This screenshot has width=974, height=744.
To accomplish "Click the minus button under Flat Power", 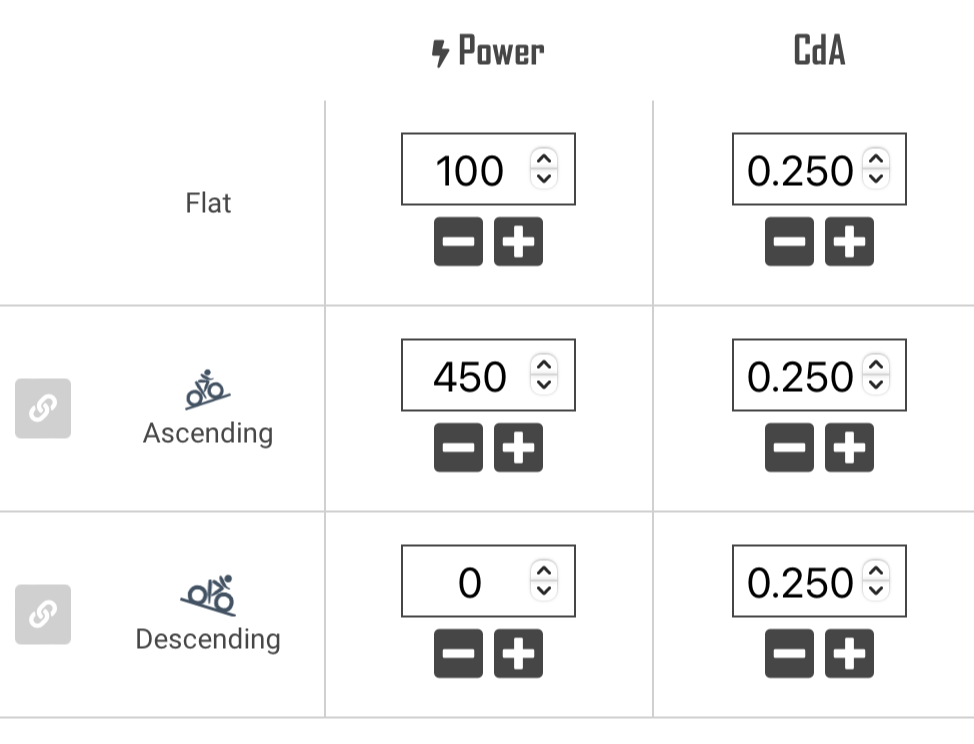I will [458, 242].
